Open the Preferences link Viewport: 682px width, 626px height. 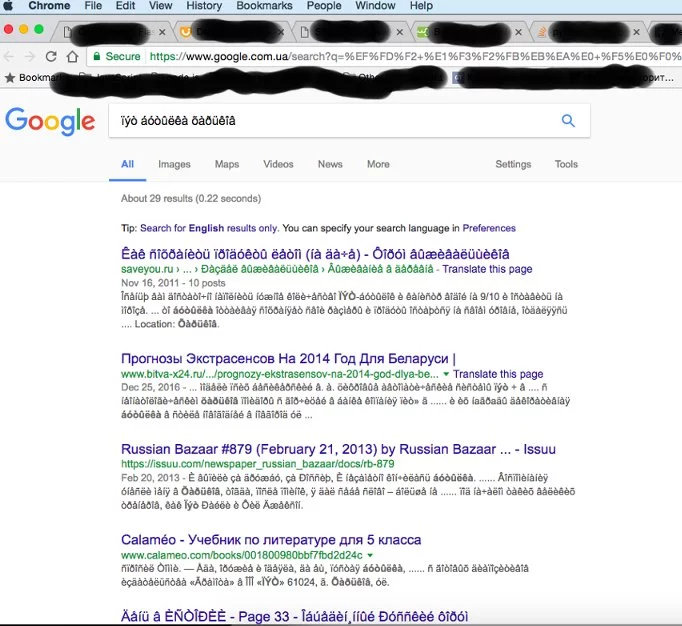[x=489, y=228]
